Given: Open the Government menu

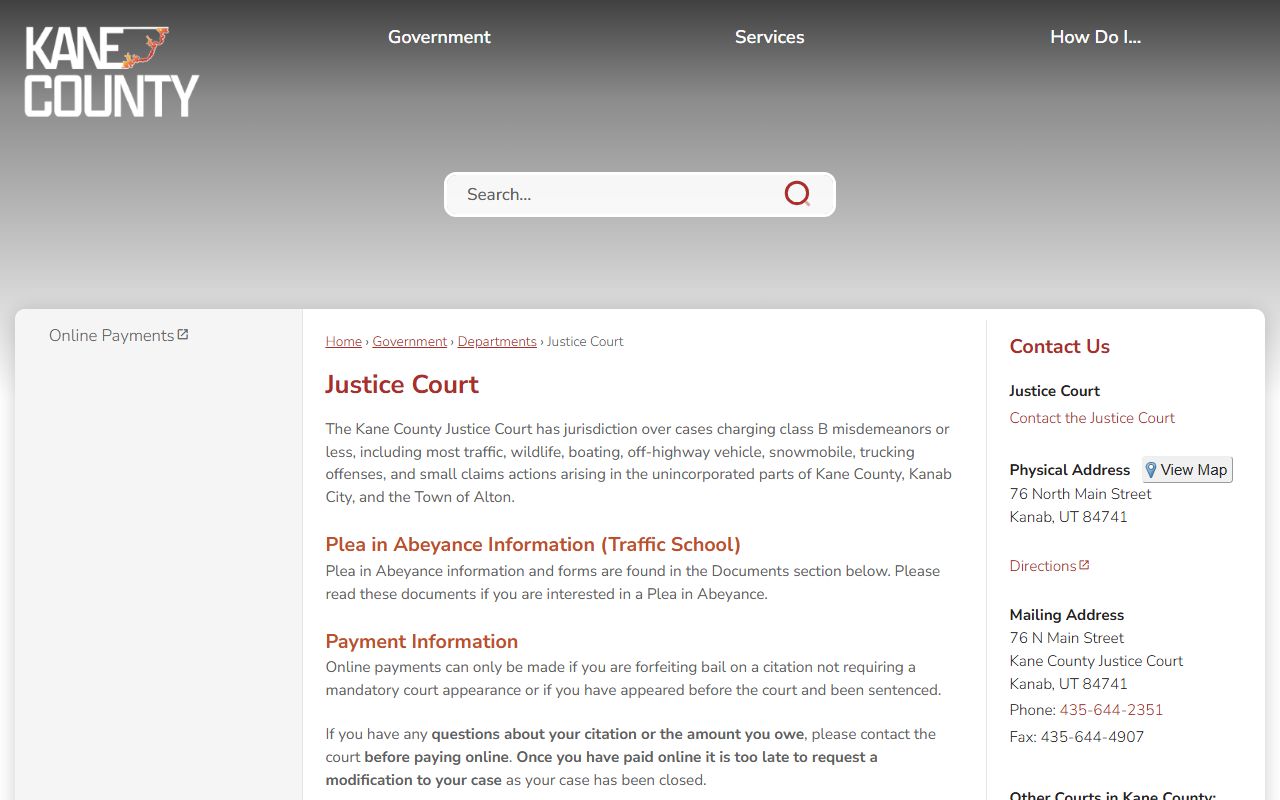Looking at the screenshot, I should point(439,37).
